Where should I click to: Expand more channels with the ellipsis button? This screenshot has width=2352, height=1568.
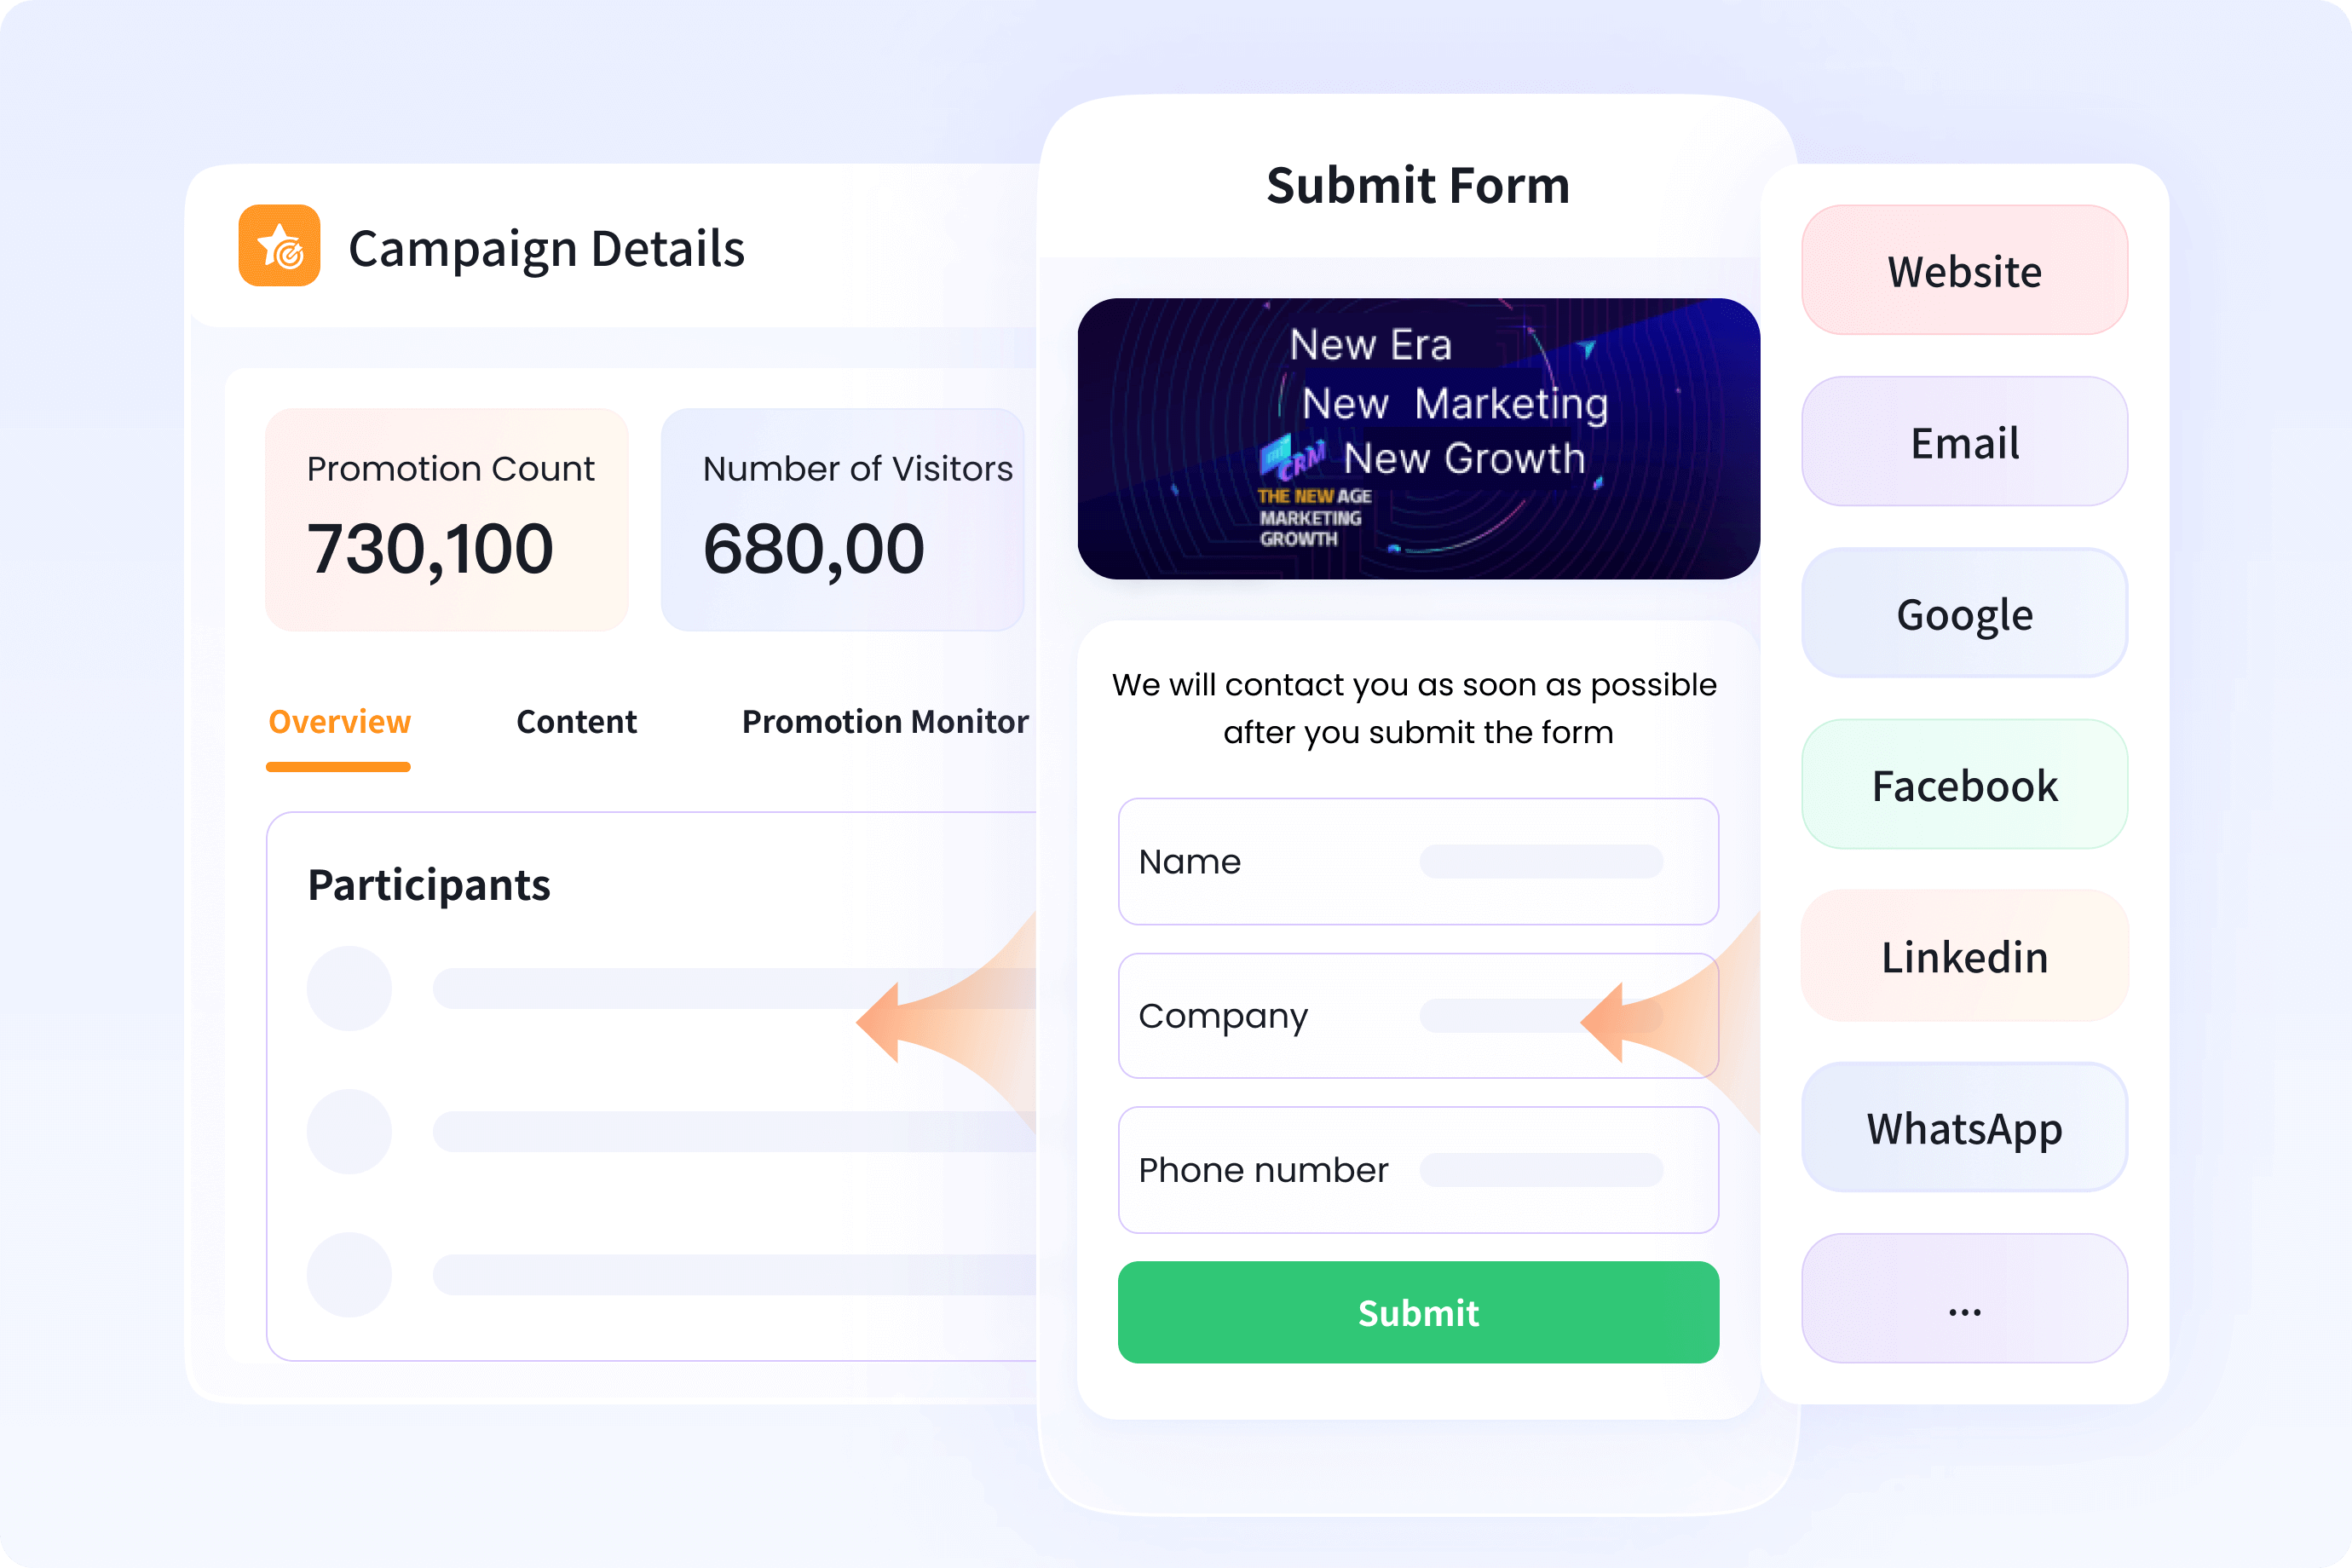click(x=1964, y=1299)
